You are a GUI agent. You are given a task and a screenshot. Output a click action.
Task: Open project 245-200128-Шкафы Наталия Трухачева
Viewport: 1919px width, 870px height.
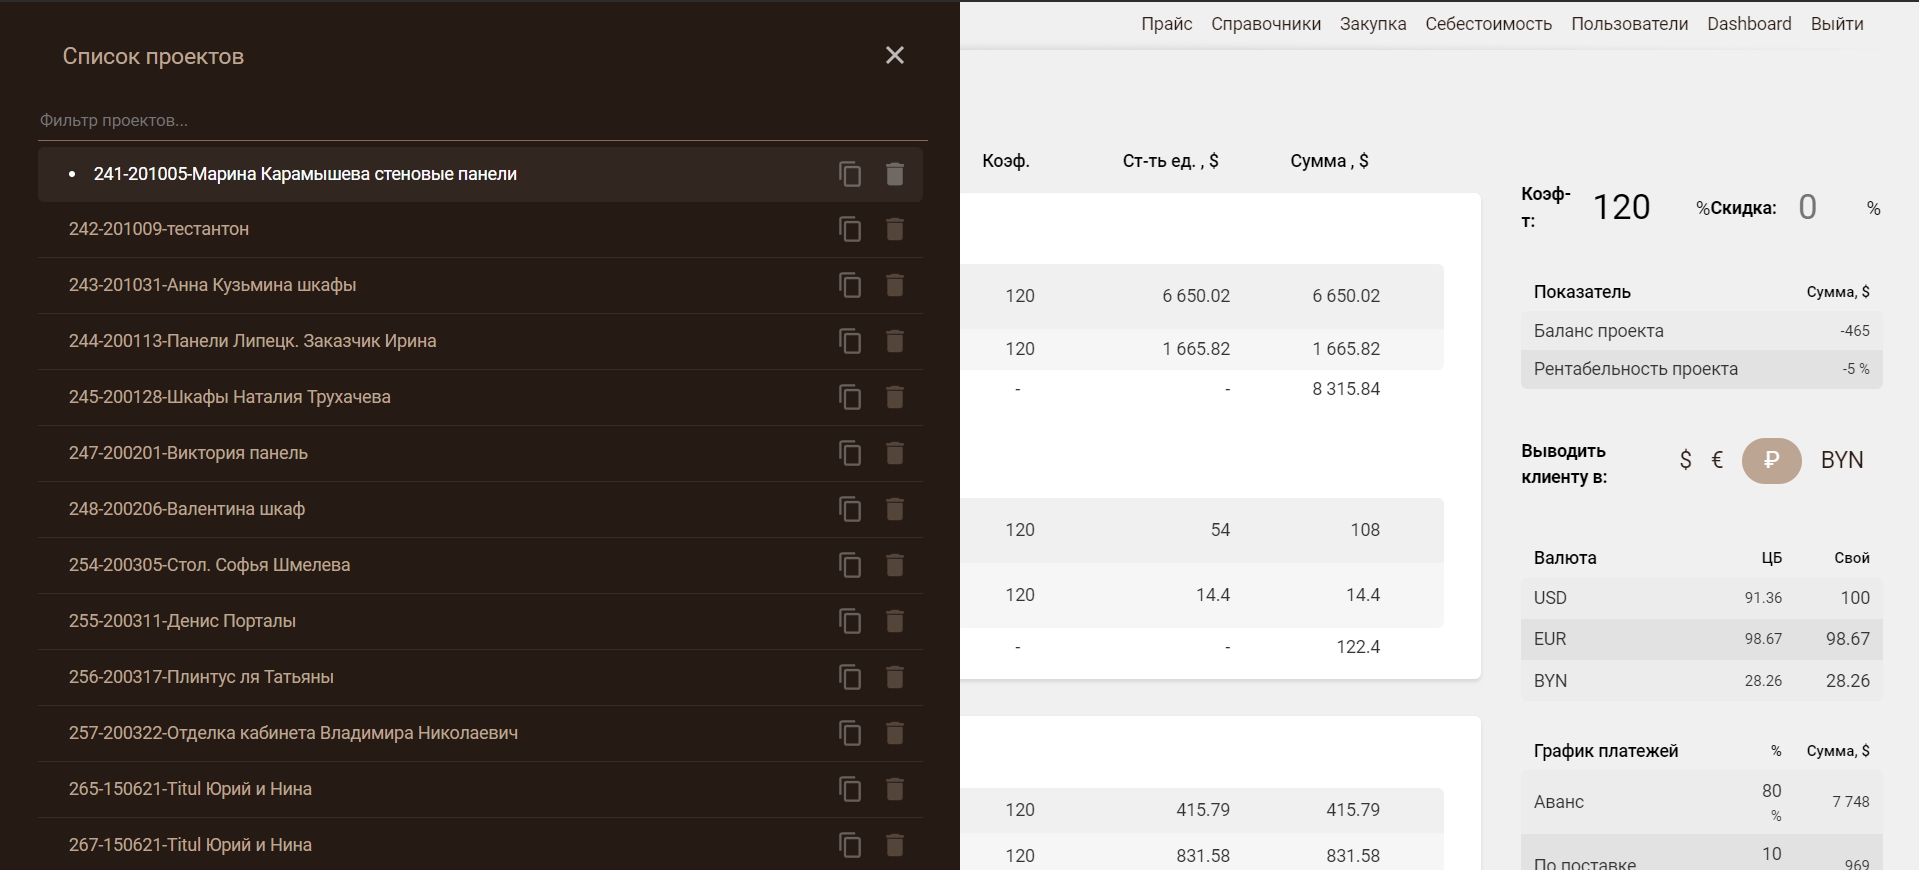pyautogui.click(x=229, y=397)
